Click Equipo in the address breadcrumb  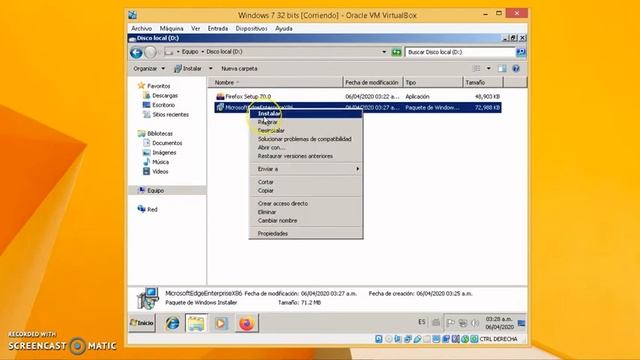pyautogui.click(x=190, y=52)
